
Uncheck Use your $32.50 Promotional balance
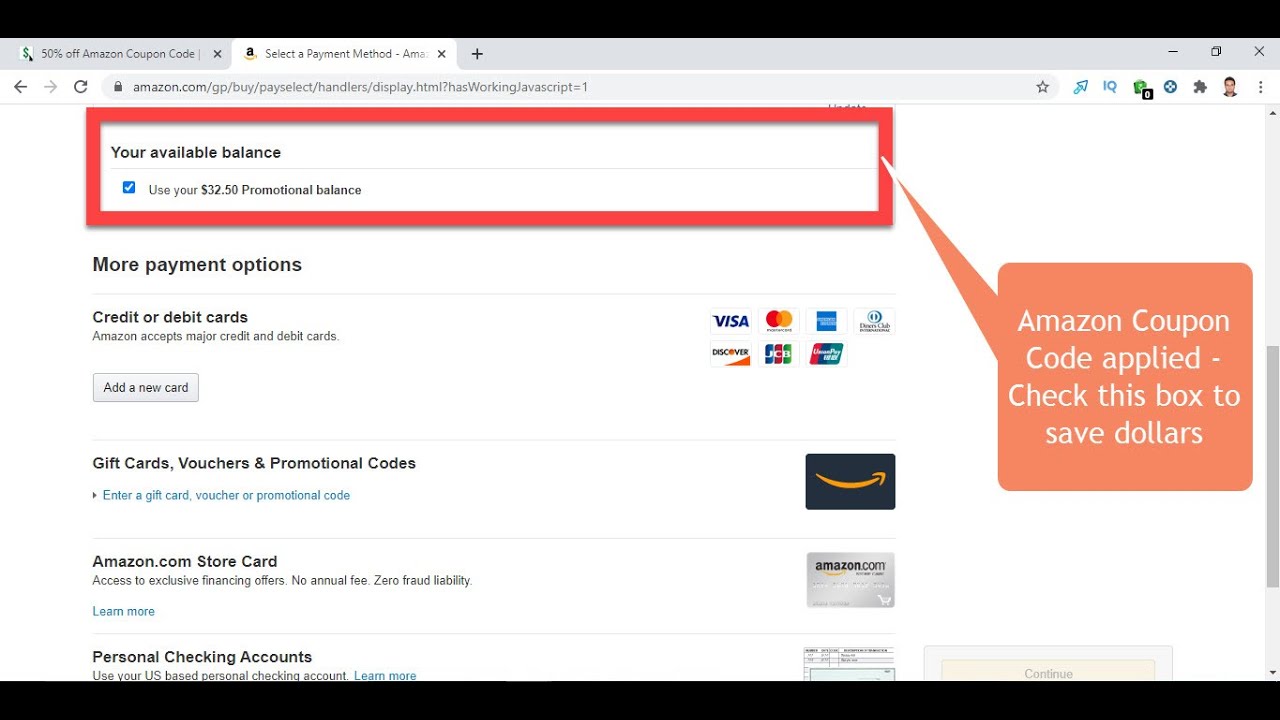point(129,188)
